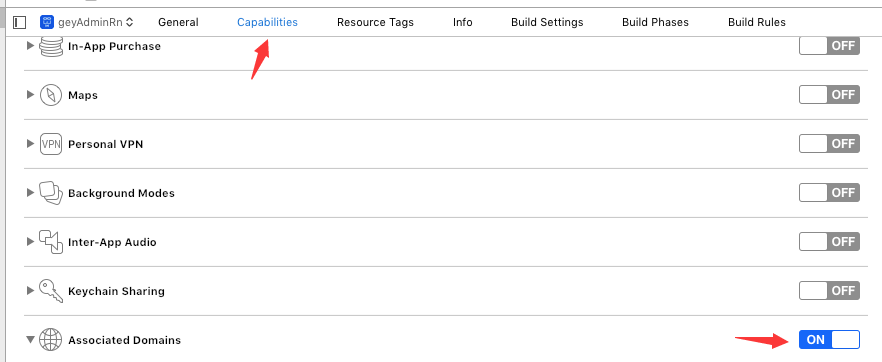
Task: Enable the Background Modes switch
Action: tap(829, 193)
